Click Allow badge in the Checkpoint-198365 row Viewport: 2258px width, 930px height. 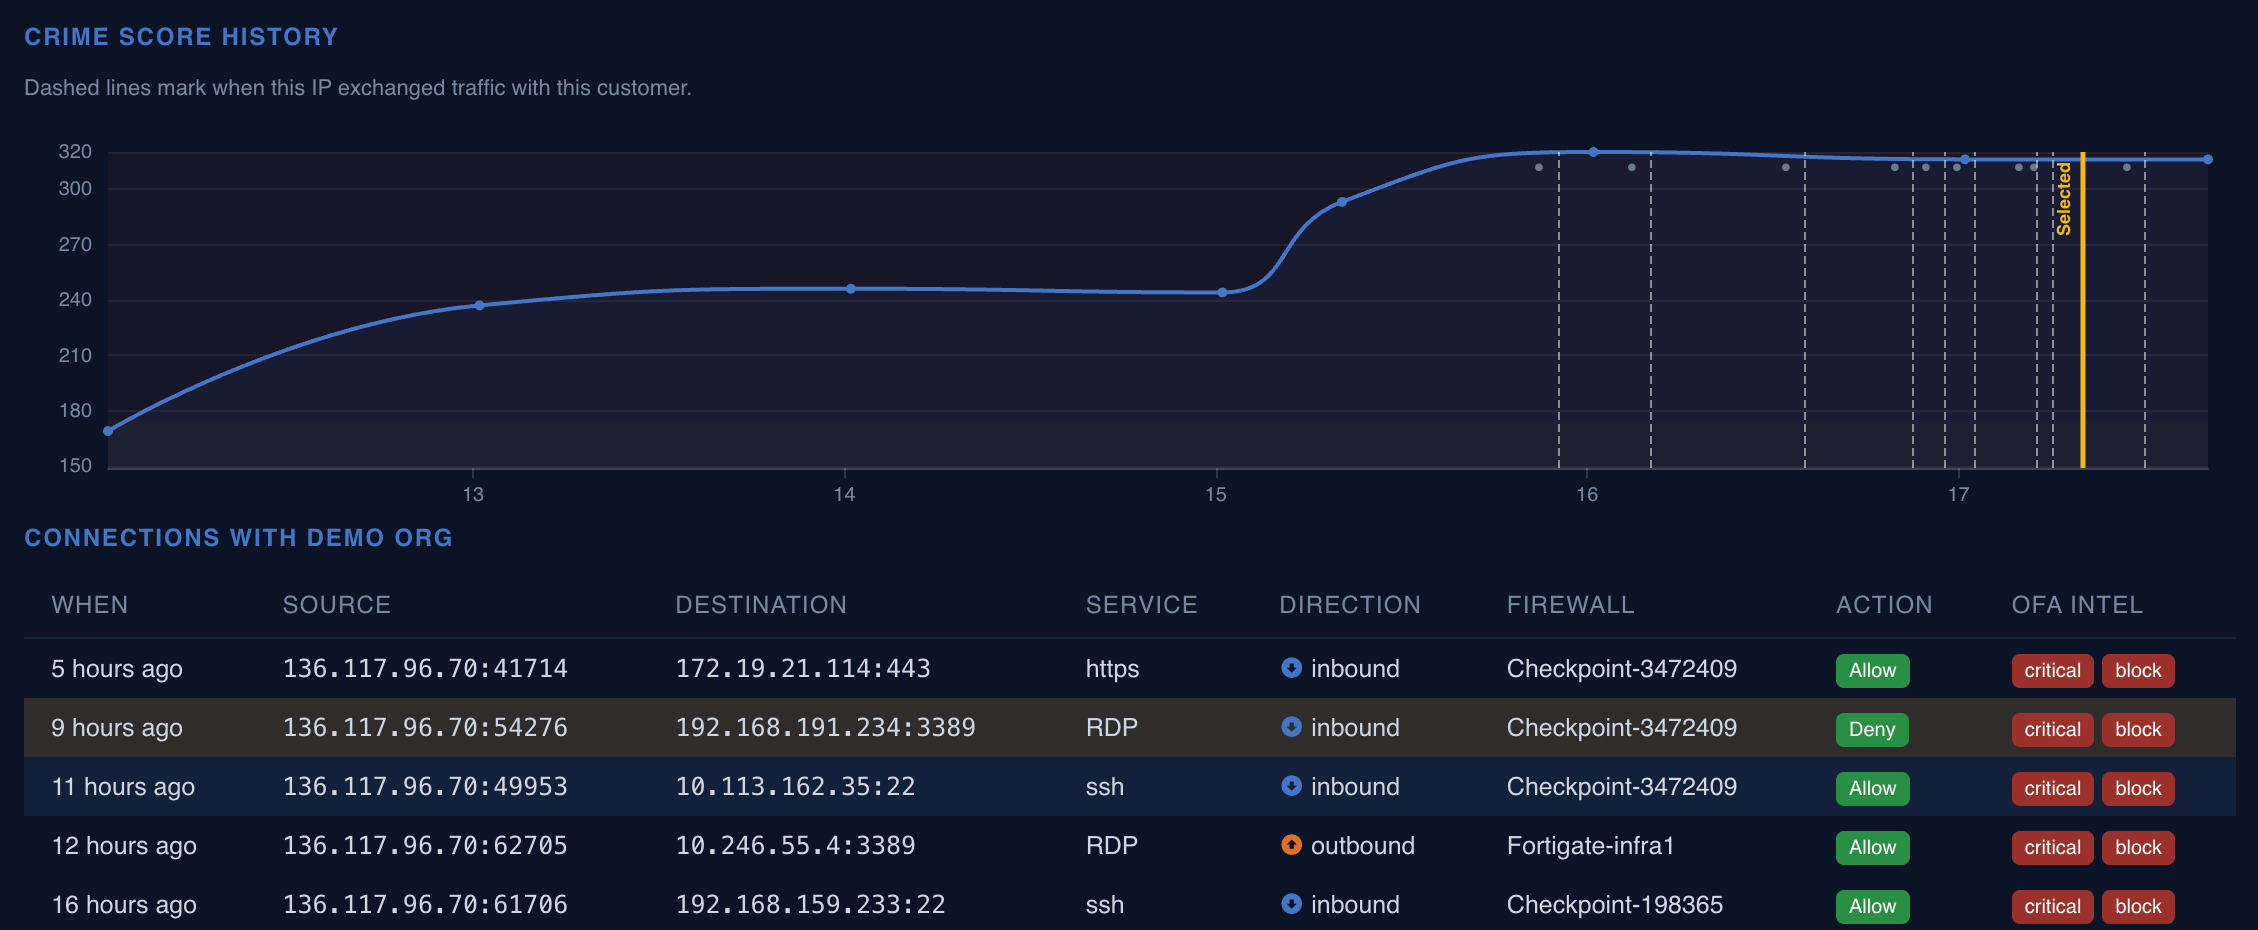[1872, 906]
